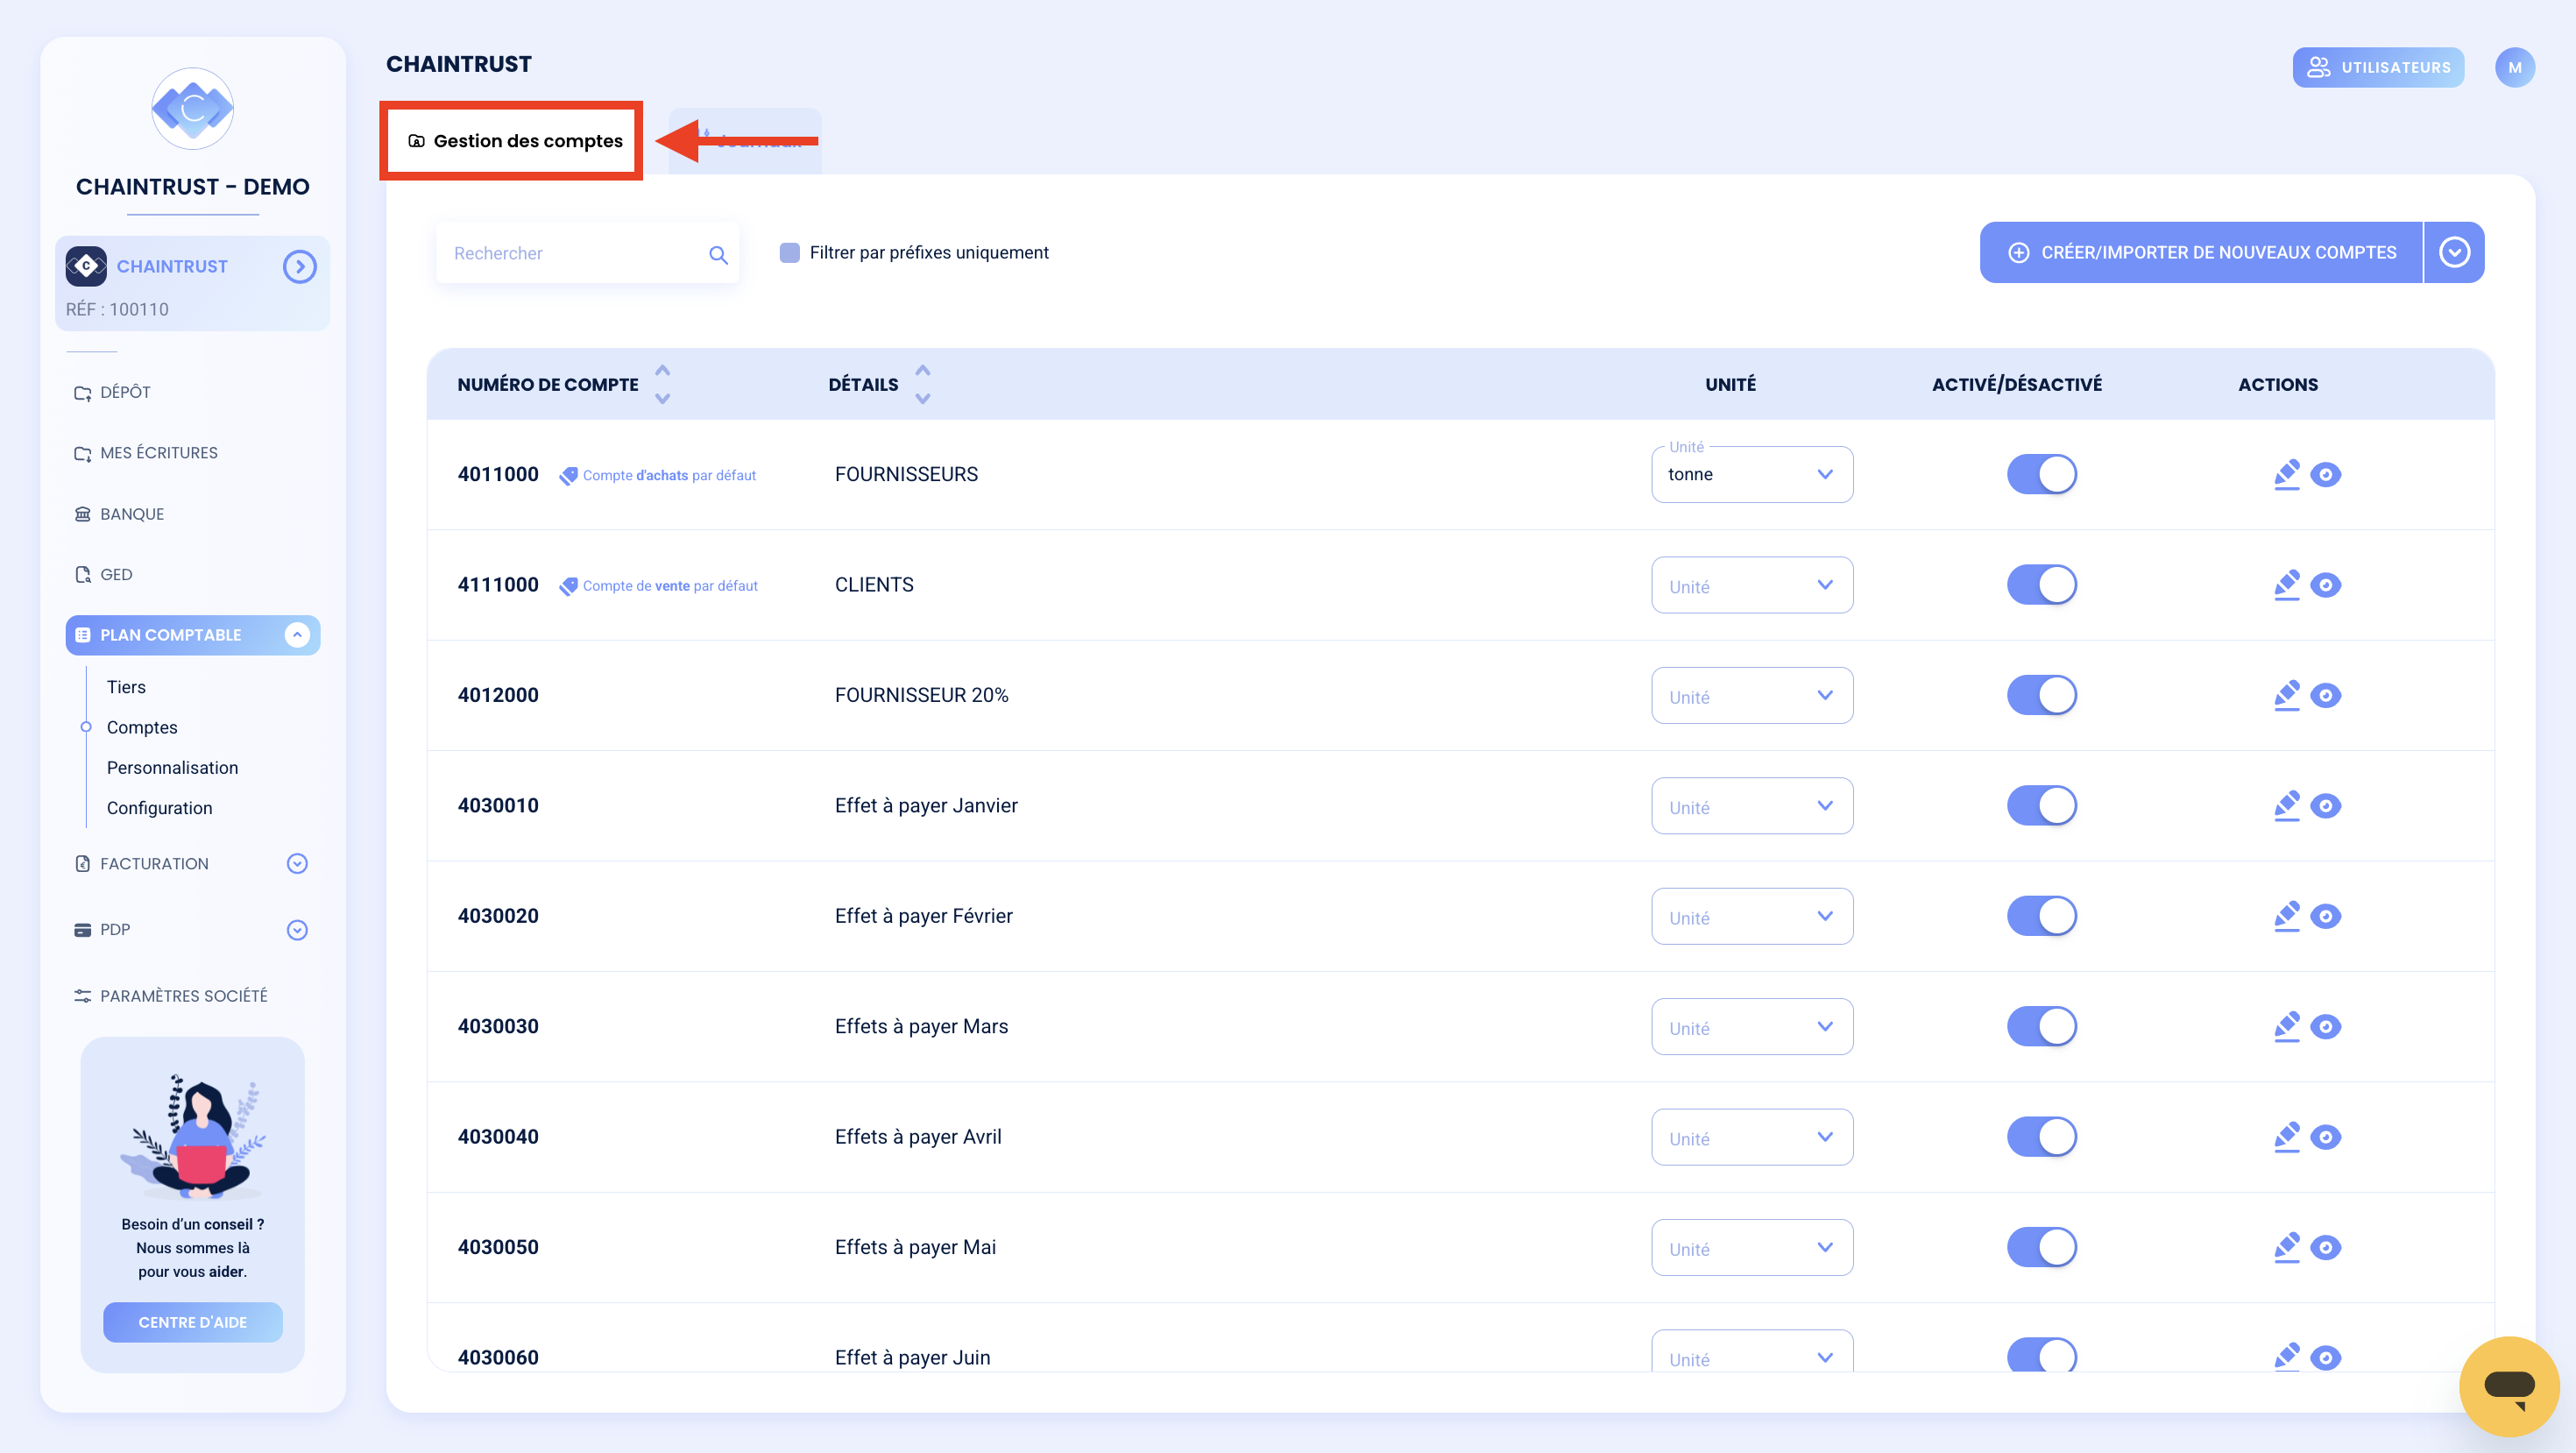
Task: View the Effet à payer Janvier account
Action: (x=2326, y=806)
